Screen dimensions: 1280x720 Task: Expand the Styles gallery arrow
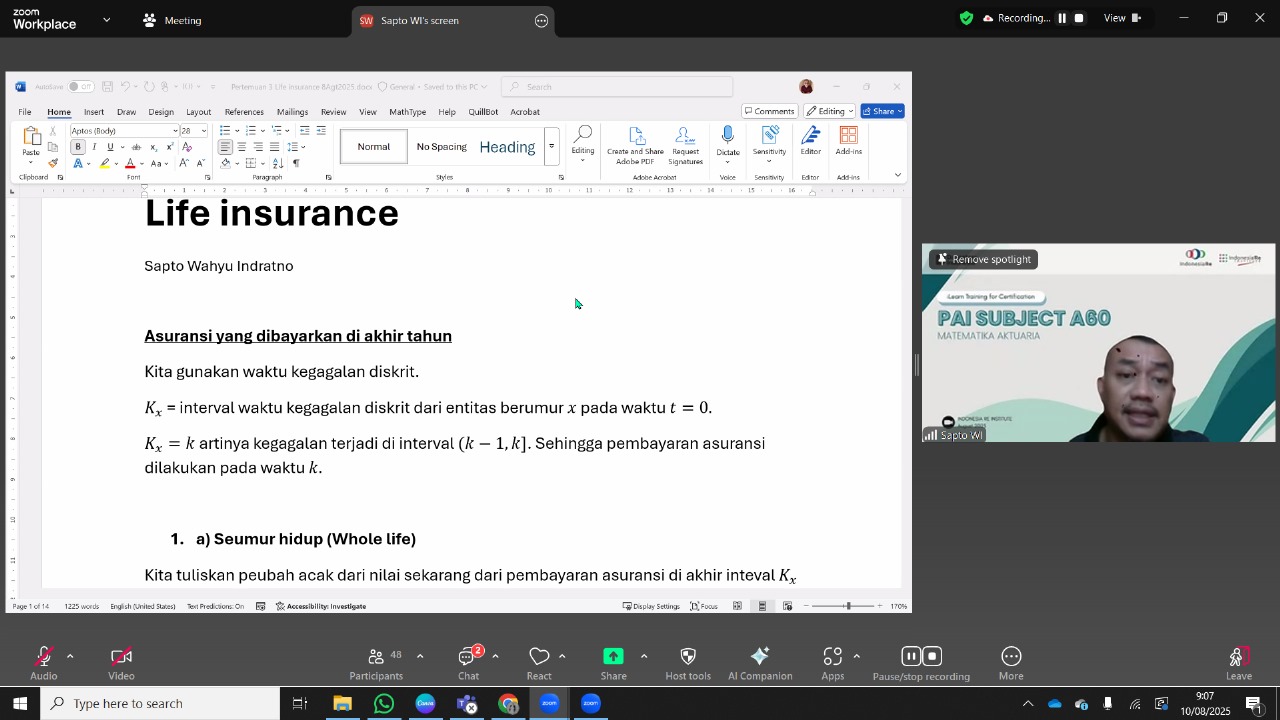[x=551, y=147]
